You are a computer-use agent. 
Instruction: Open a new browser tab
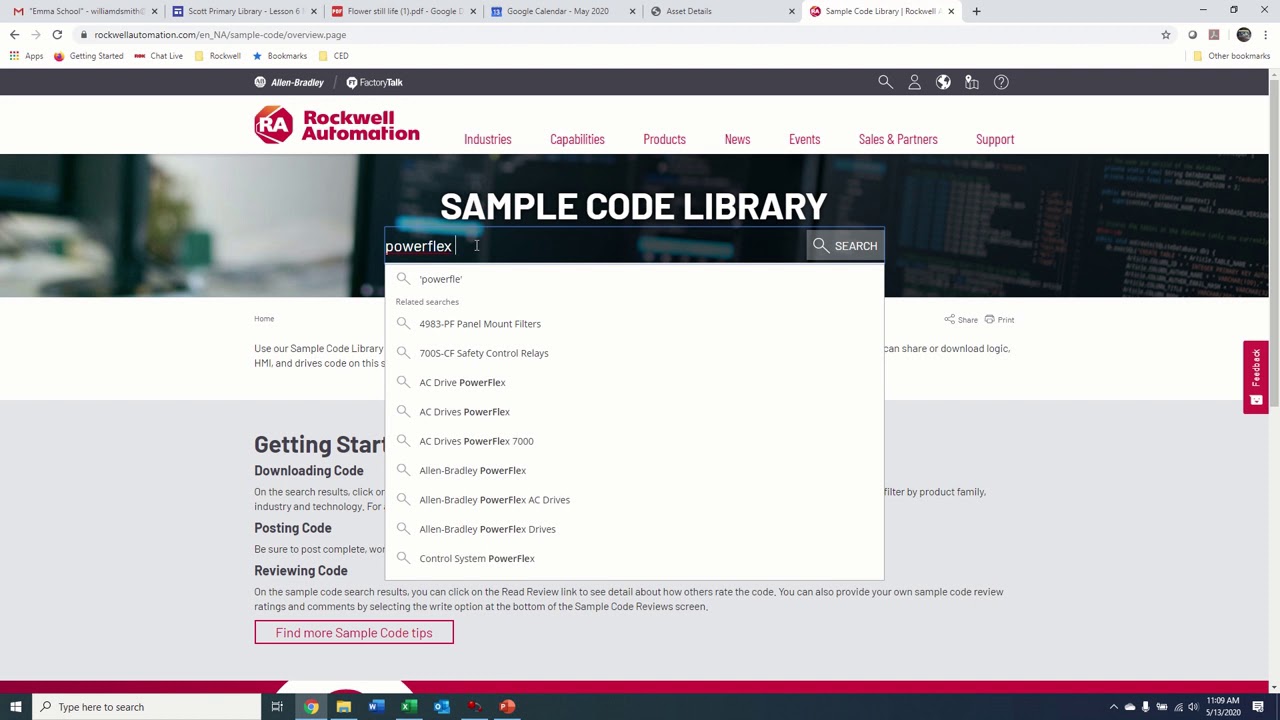click(x=976, y=11)
